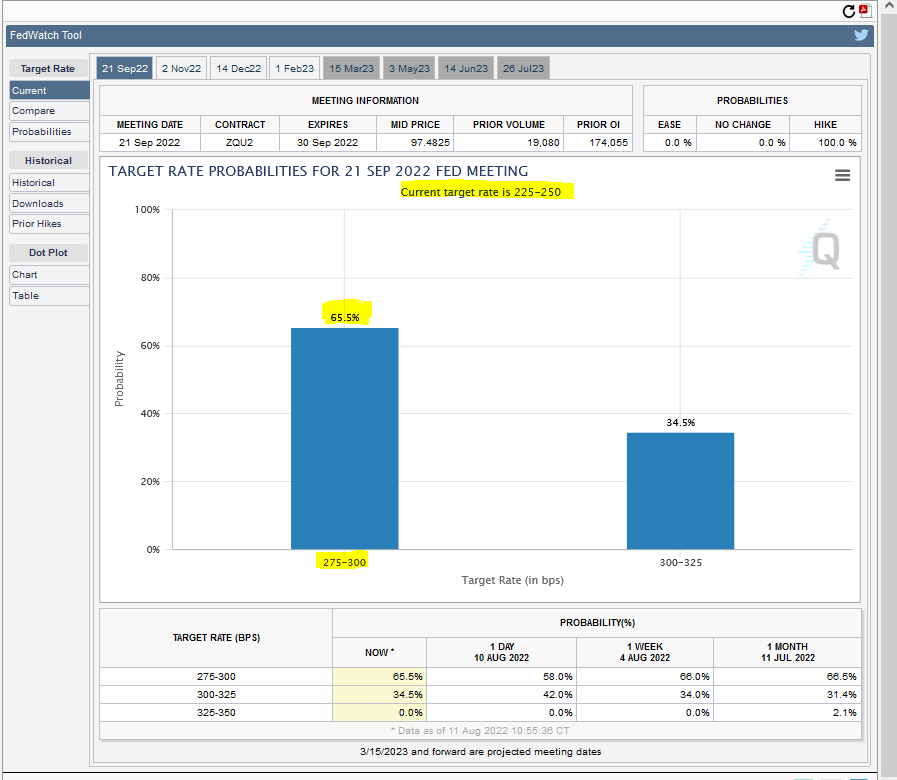
Task: Click the 275-300 x-axis label
Action: pos(344,563)
